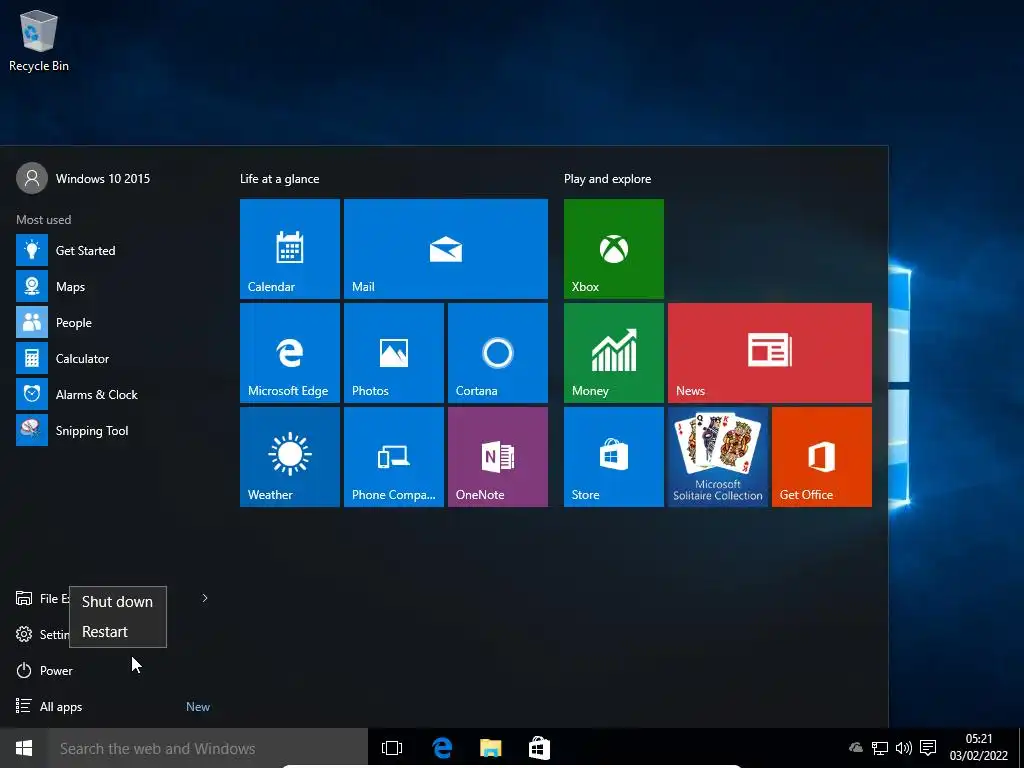Open the Store tile

pos(614,456)
